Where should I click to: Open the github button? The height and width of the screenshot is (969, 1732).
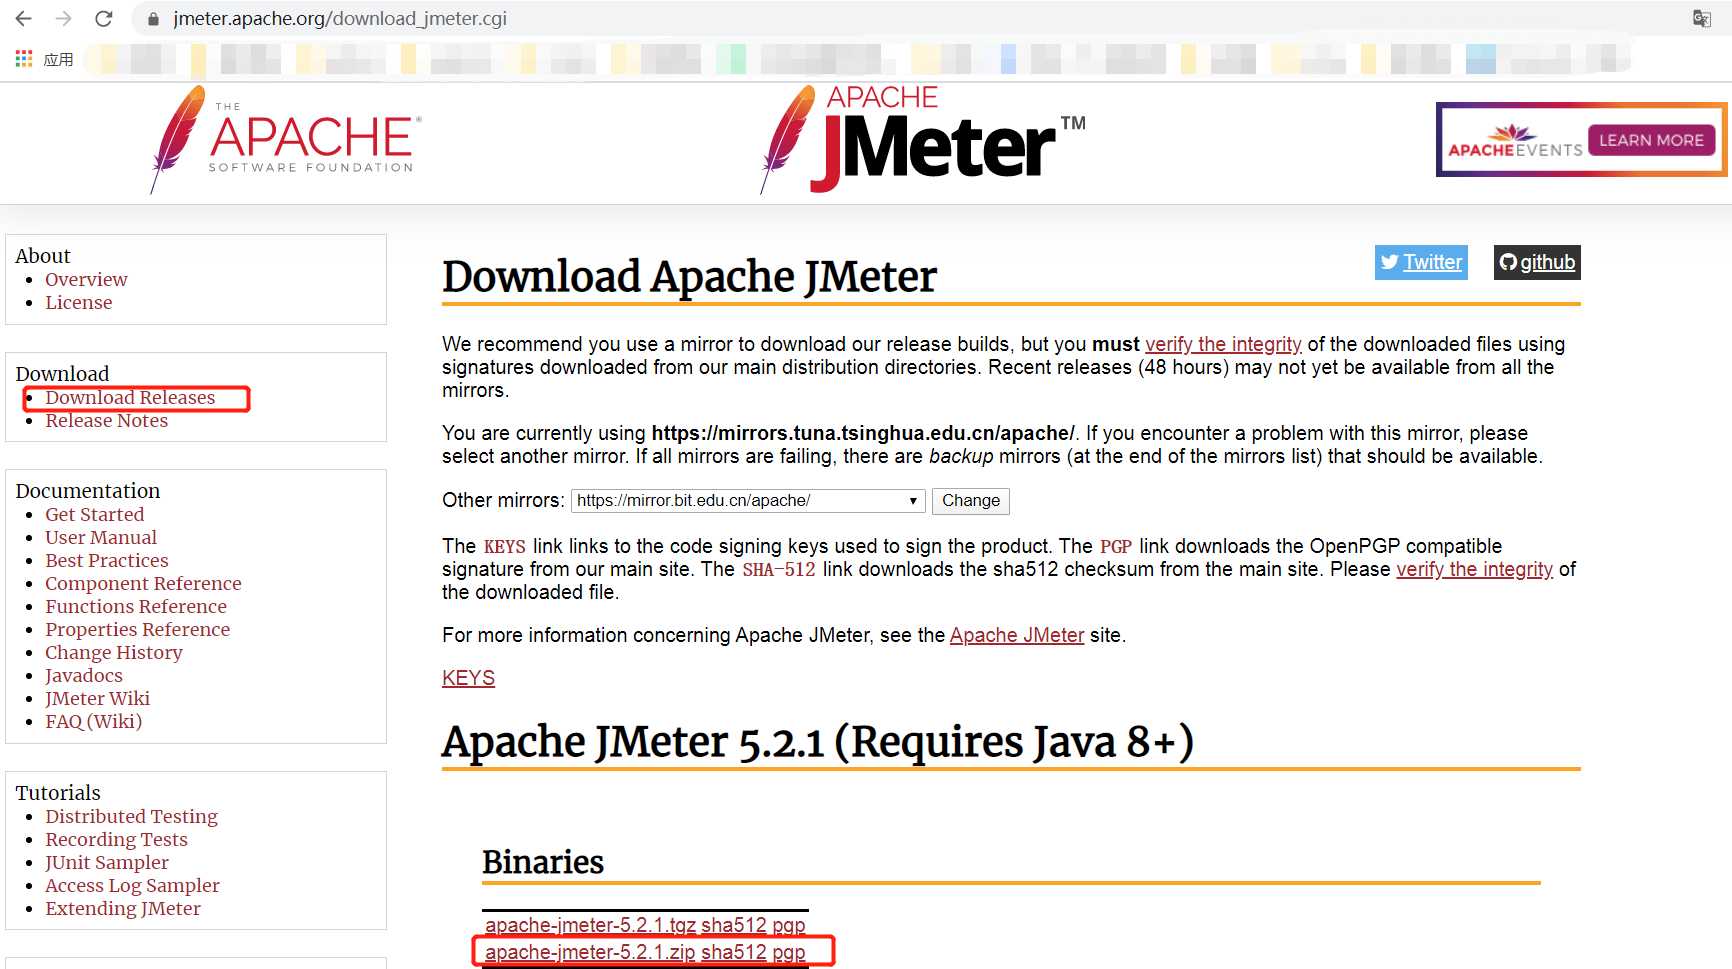click(1537, 262)
